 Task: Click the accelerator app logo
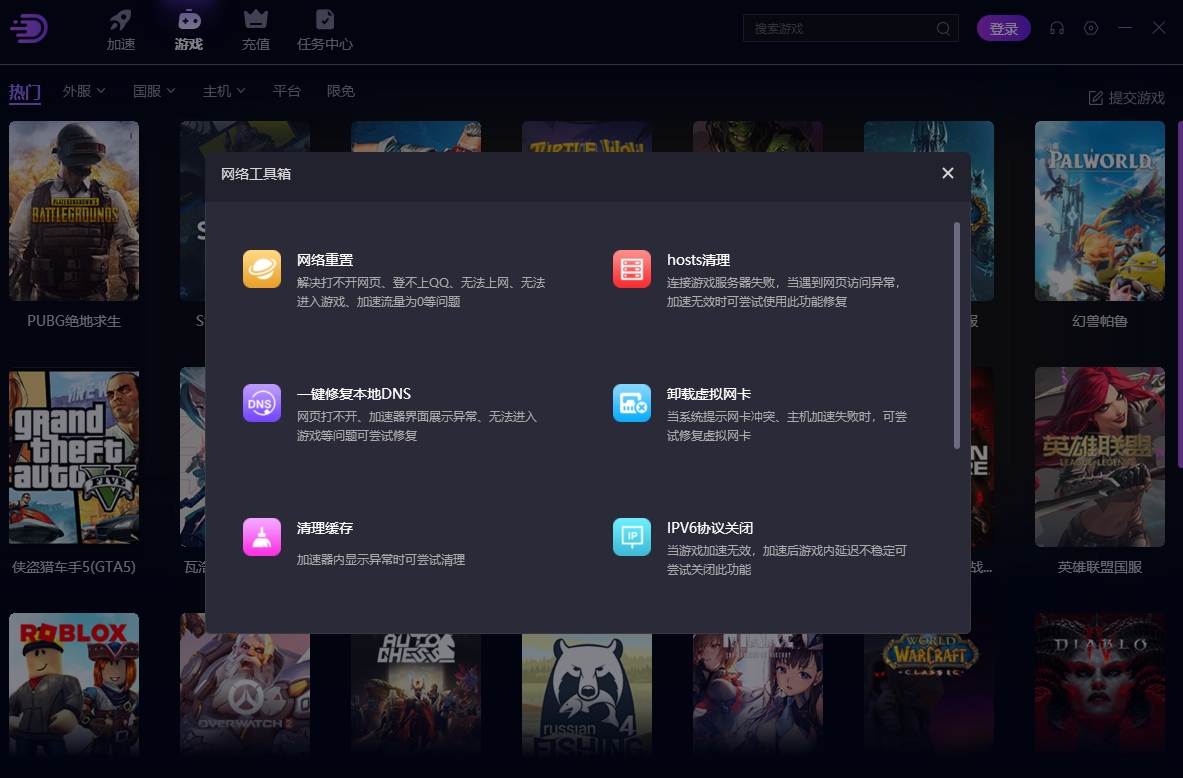pos(29,29)
